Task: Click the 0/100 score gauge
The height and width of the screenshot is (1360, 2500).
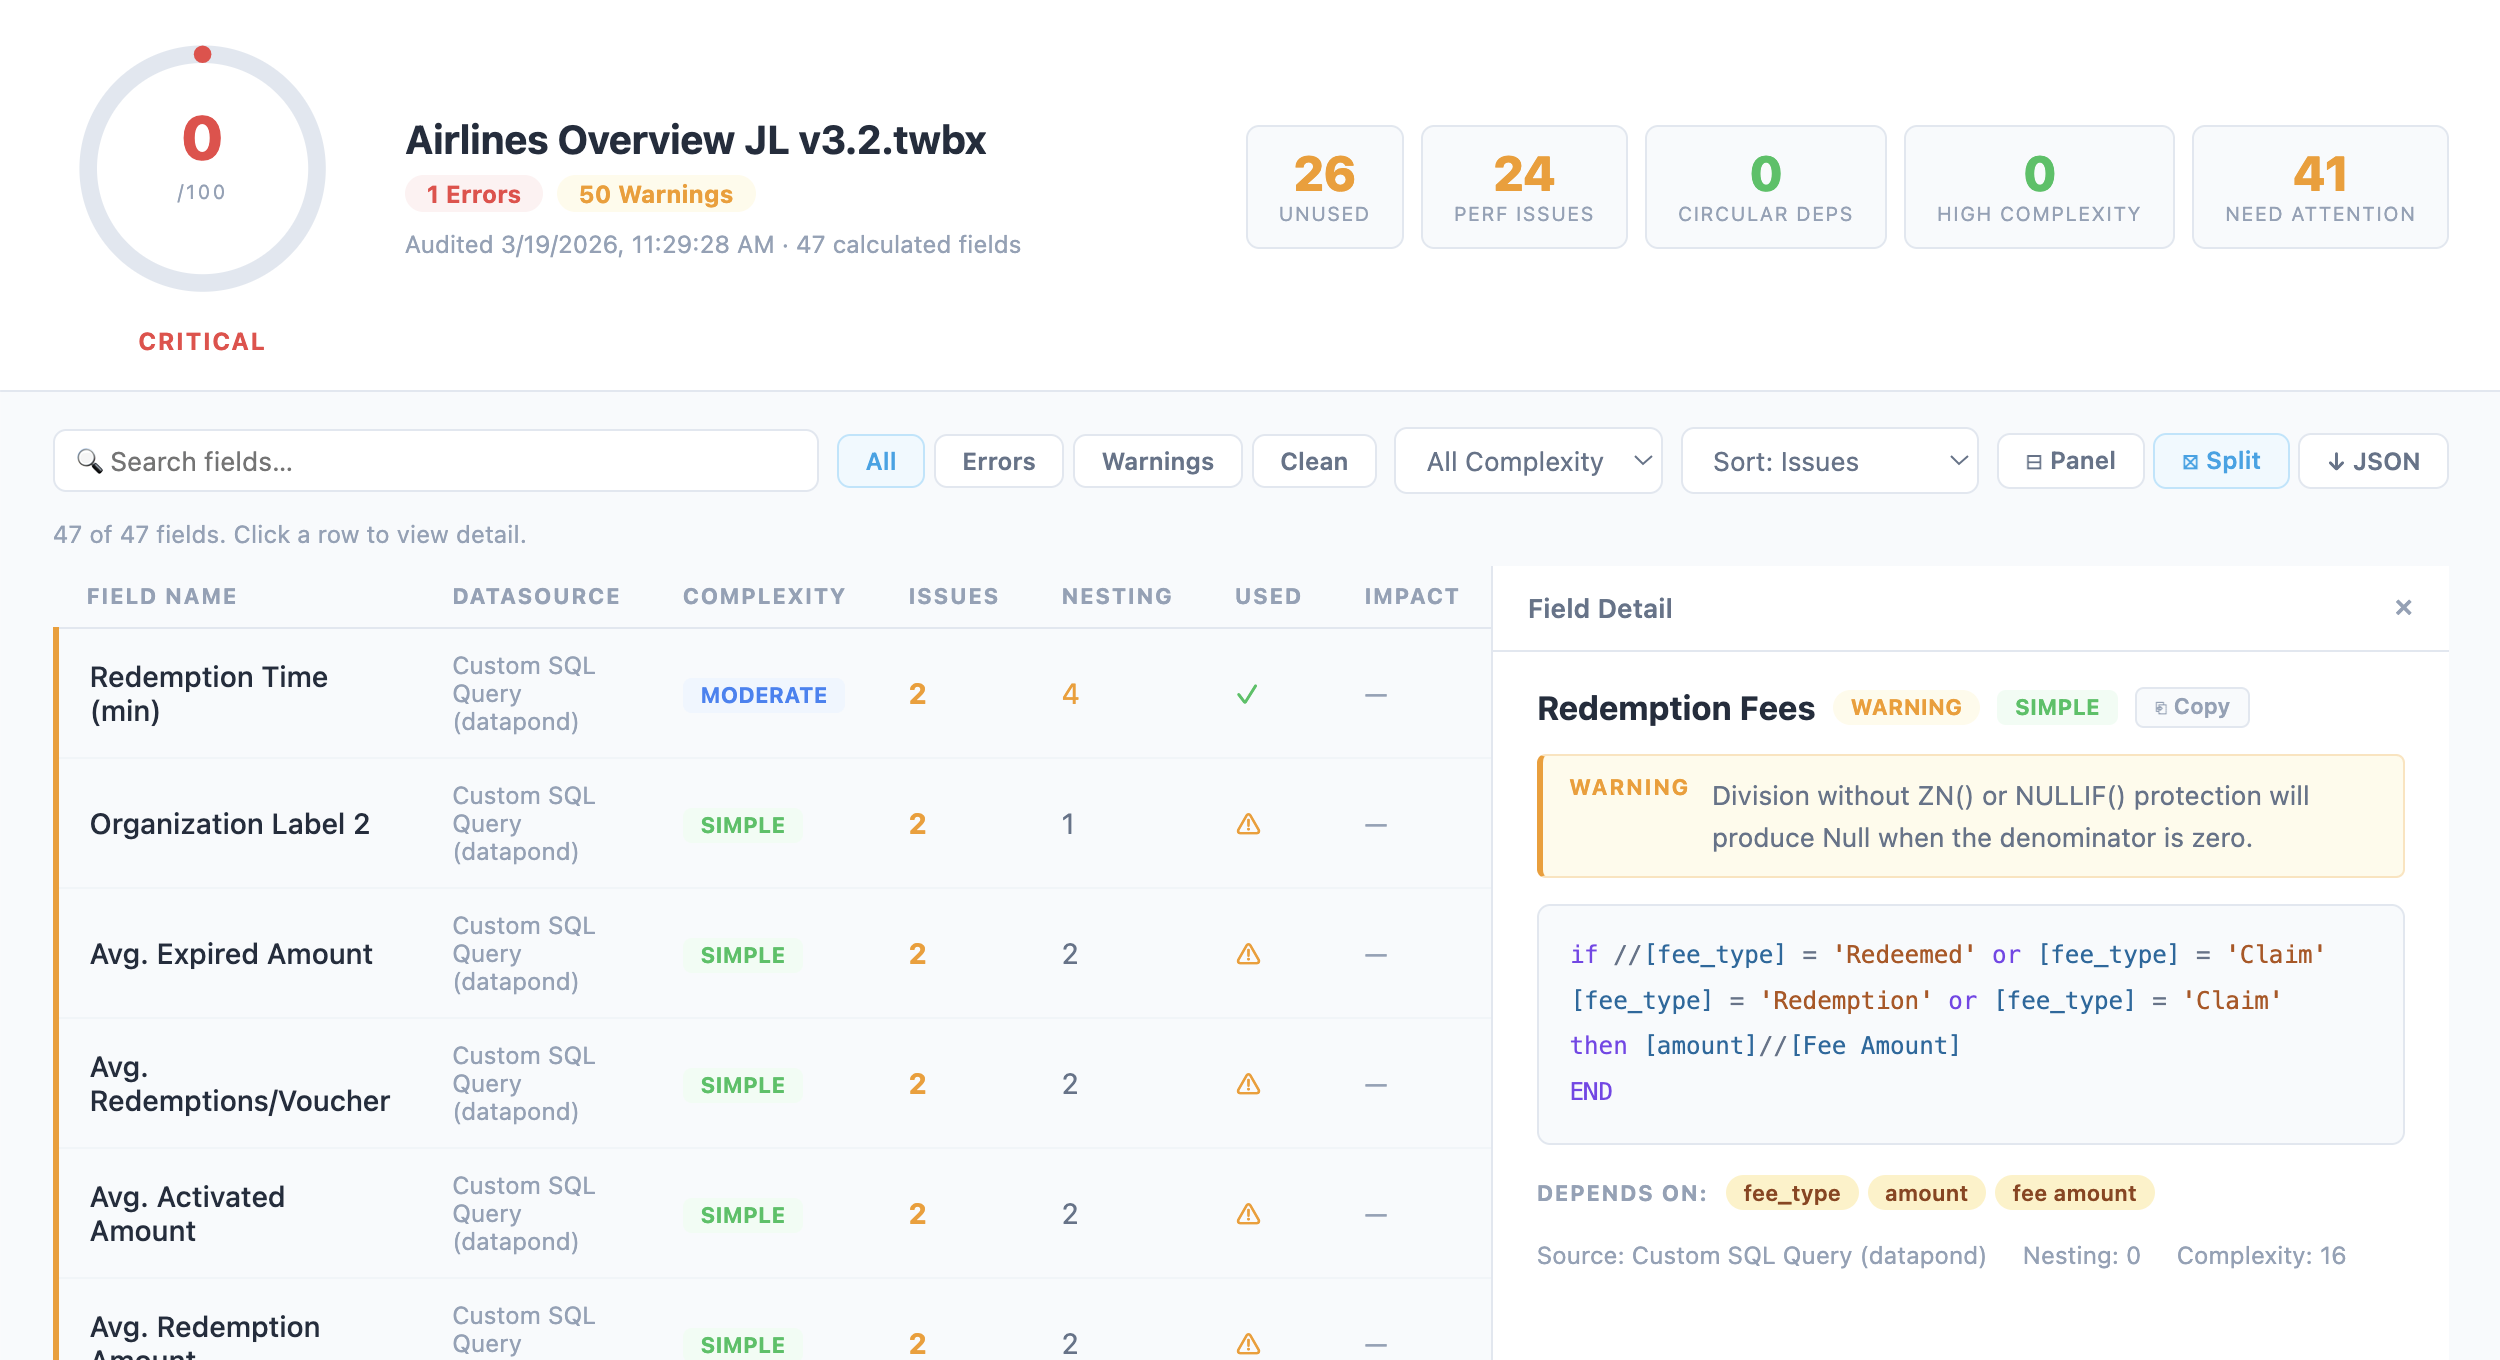Action: pyautogui.click(x=202, y=168)
